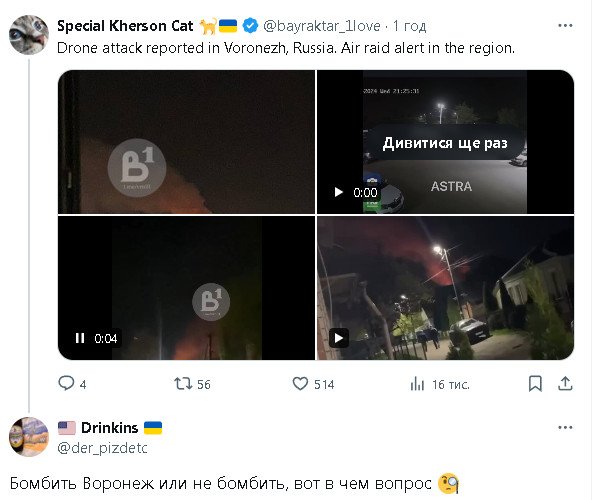Click the blue verified badge icon
This screenshot has width=600, height=500.
250,26
